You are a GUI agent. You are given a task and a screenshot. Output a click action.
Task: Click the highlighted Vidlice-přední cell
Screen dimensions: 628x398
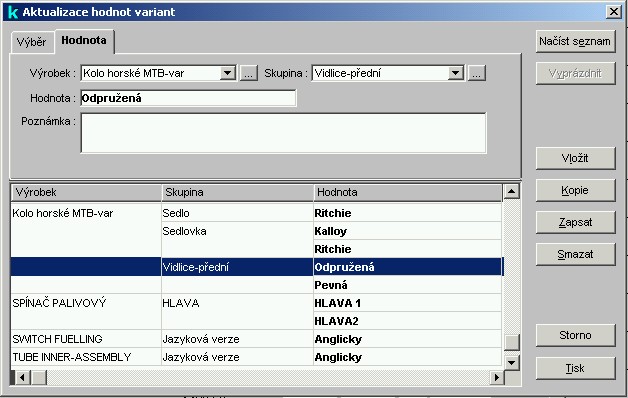tap(237, 267)
